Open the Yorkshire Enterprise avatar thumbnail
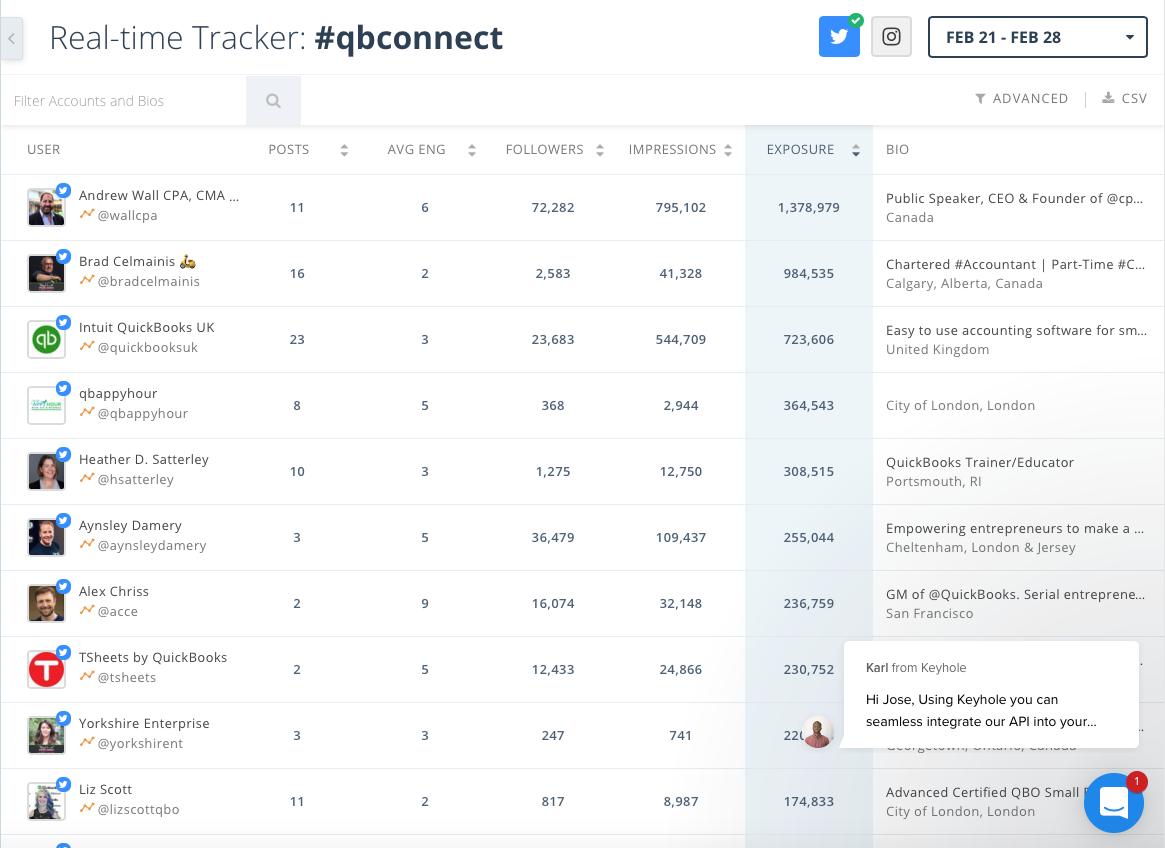The height and width of the screenshot is (848, 1165). point(46,735)
